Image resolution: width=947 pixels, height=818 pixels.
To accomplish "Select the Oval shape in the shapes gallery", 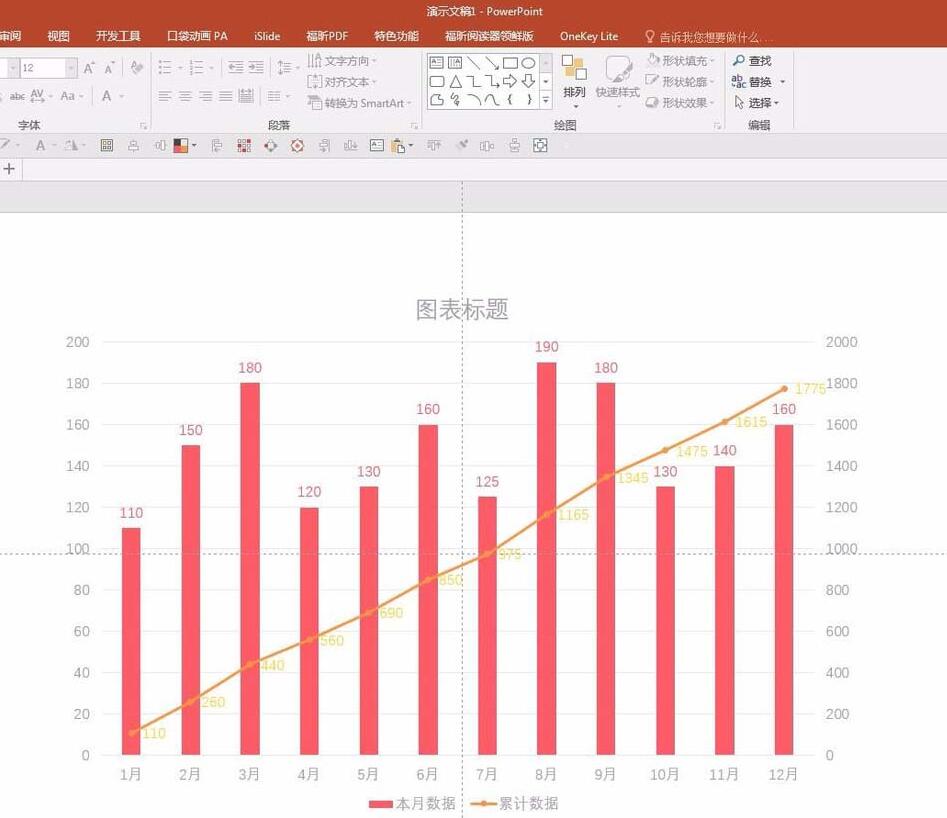I will [x=527, y=62].
